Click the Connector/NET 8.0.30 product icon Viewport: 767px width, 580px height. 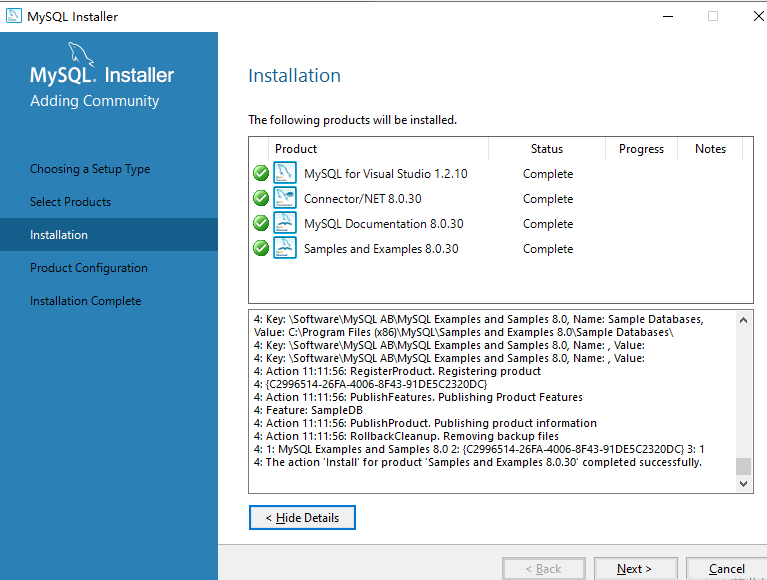click(x=285, y=198)
